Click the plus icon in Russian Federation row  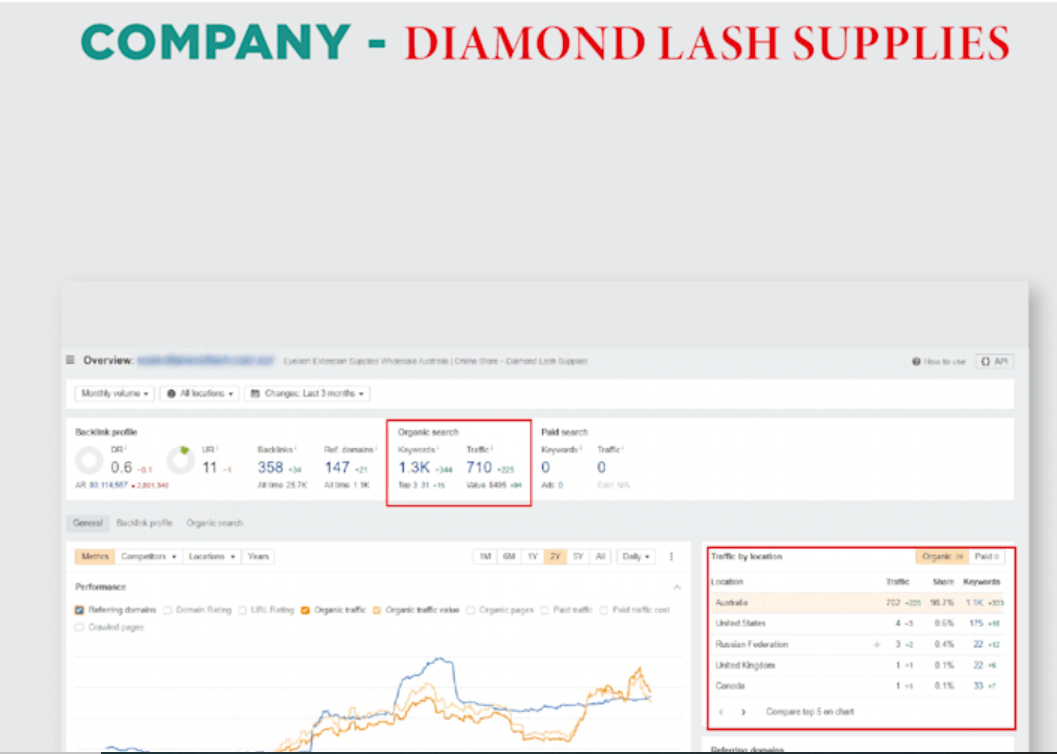click(877, 645)
